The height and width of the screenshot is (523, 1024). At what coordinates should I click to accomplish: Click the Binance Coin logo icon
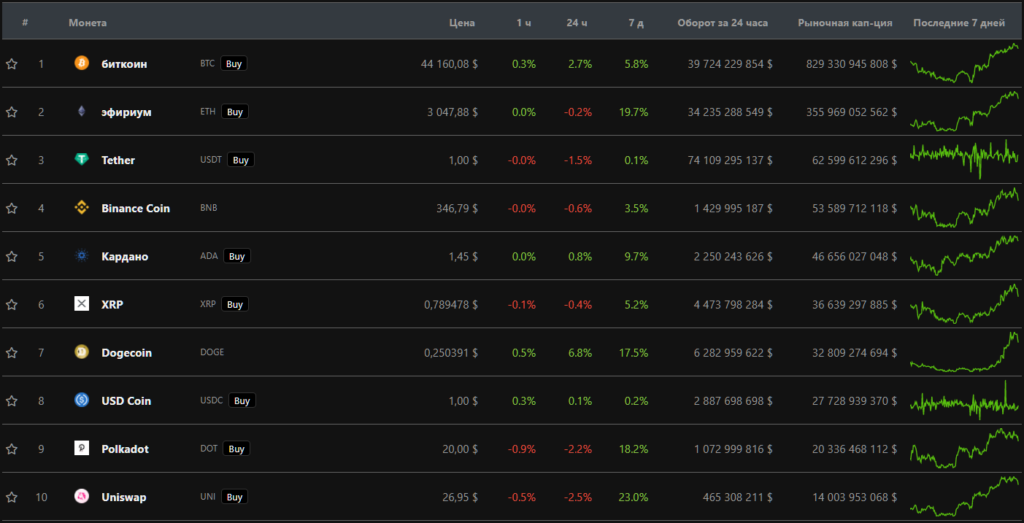(81, 208)
